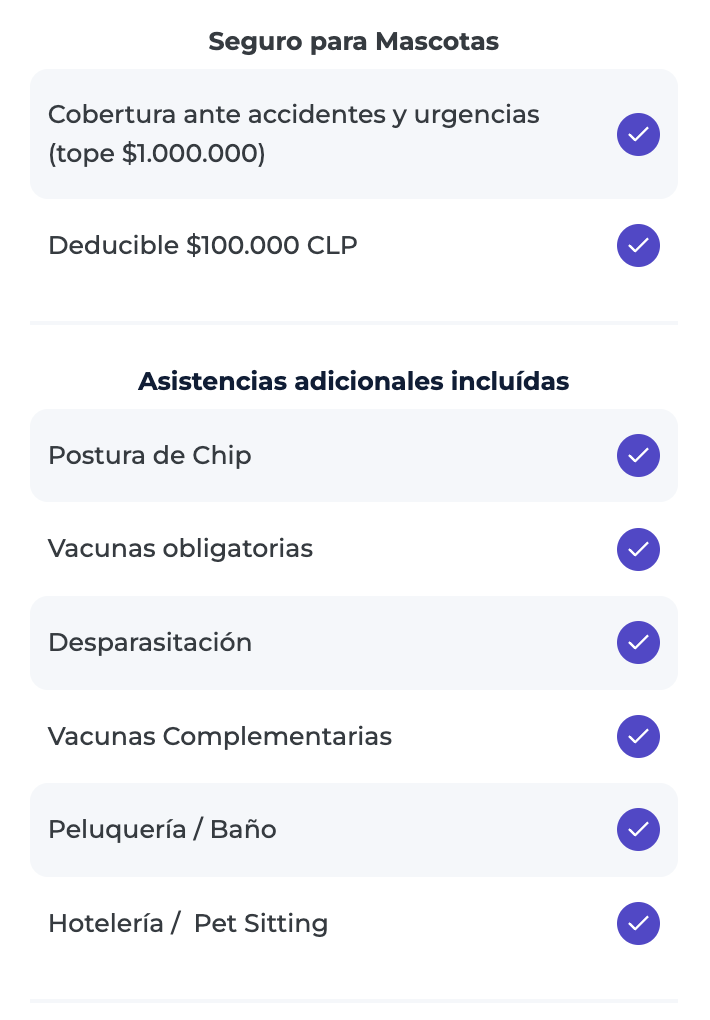710x1020 pixels.
Task: Click the Vacunas obligatorias label
Action: click(180, 548)
